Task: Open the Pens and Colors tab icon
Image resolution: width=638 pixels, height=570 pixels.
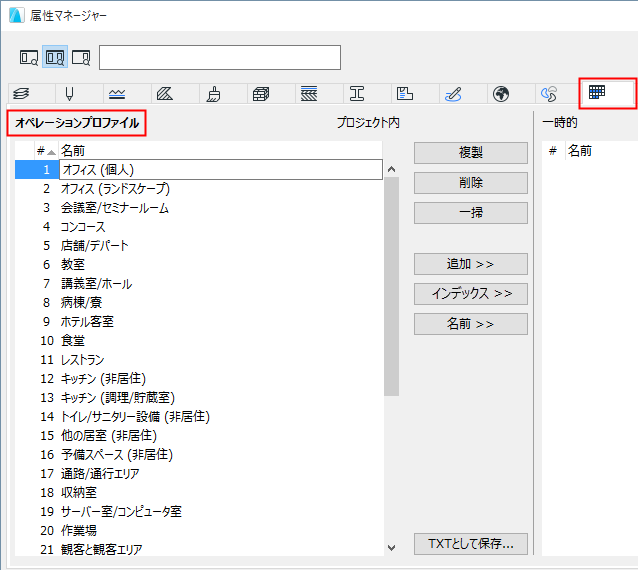Action: (x=69, y=94)
